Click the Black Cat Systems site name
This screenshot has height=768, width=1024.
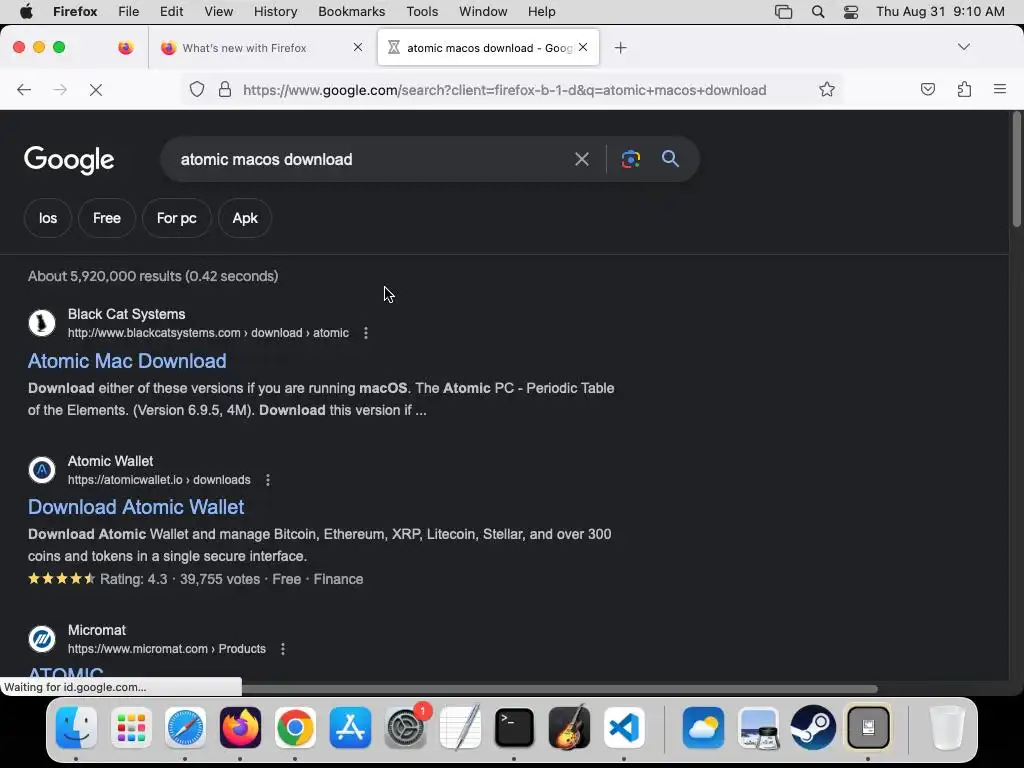click(x=127, y=314)
